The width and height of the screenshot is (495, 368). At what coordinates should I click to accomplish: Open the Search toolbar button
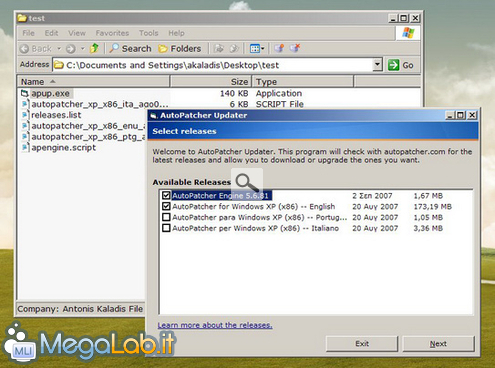click(130, 49)
